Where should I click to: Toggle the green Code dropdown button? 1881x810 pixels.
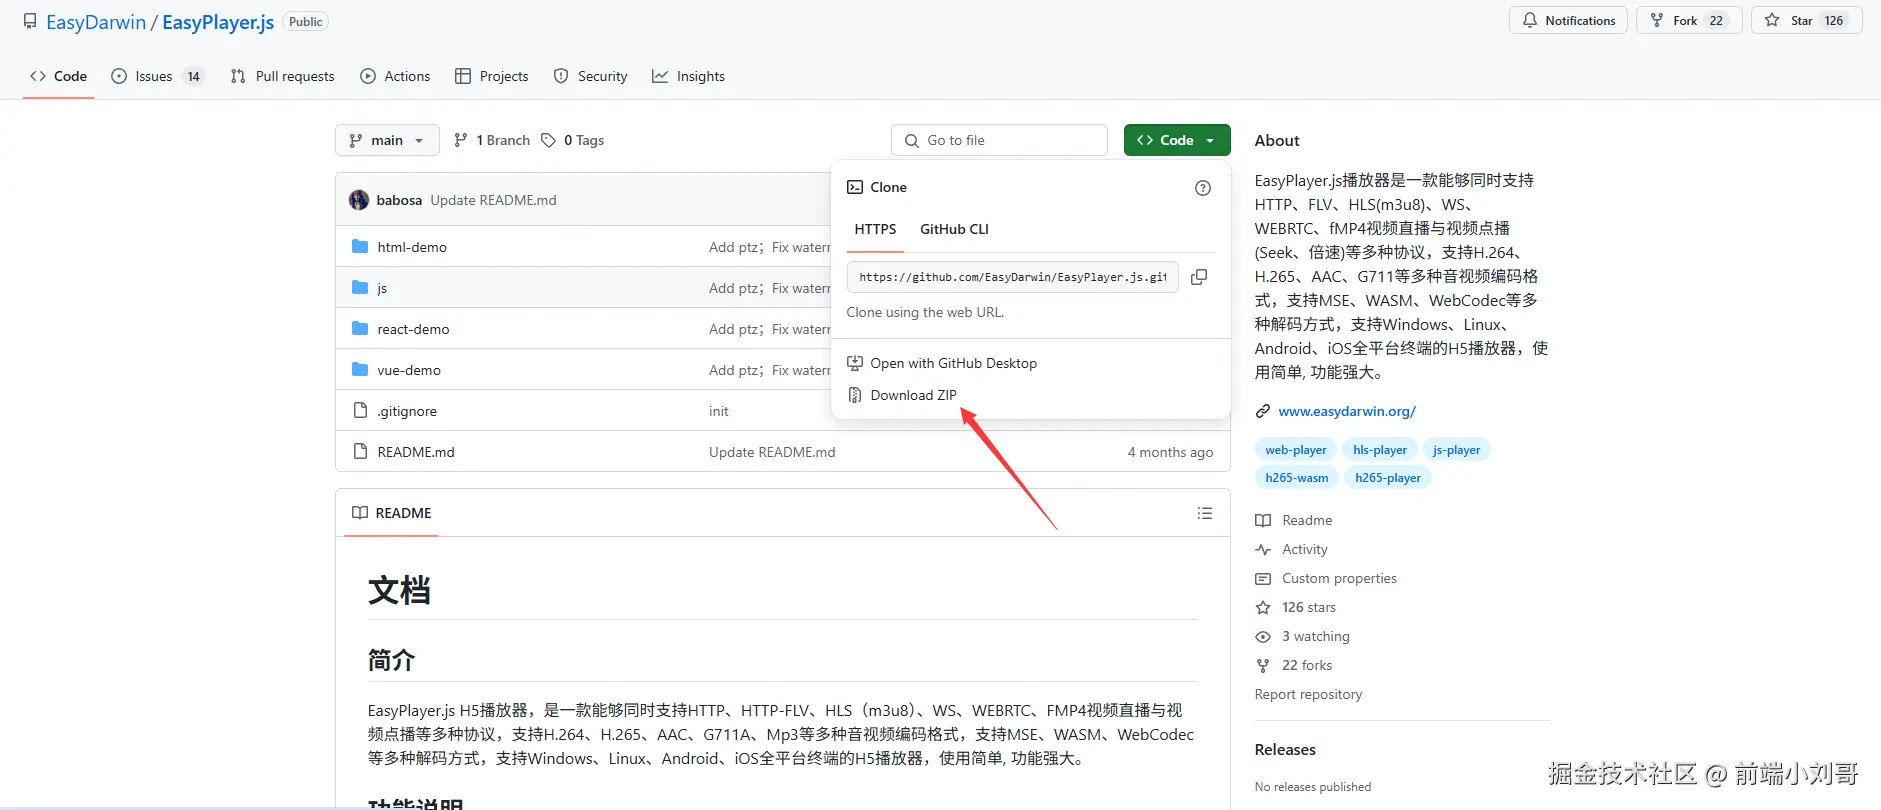pos(1177,140)
